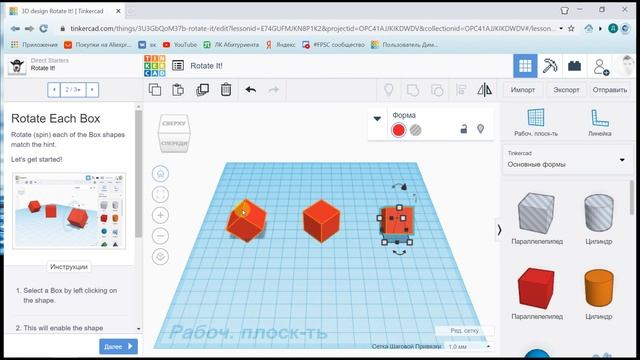Viewport: 640px width, 360px height.
Task: Click the Copy toolbar icon
Action: pyautogui.click(x=155, y=89)
